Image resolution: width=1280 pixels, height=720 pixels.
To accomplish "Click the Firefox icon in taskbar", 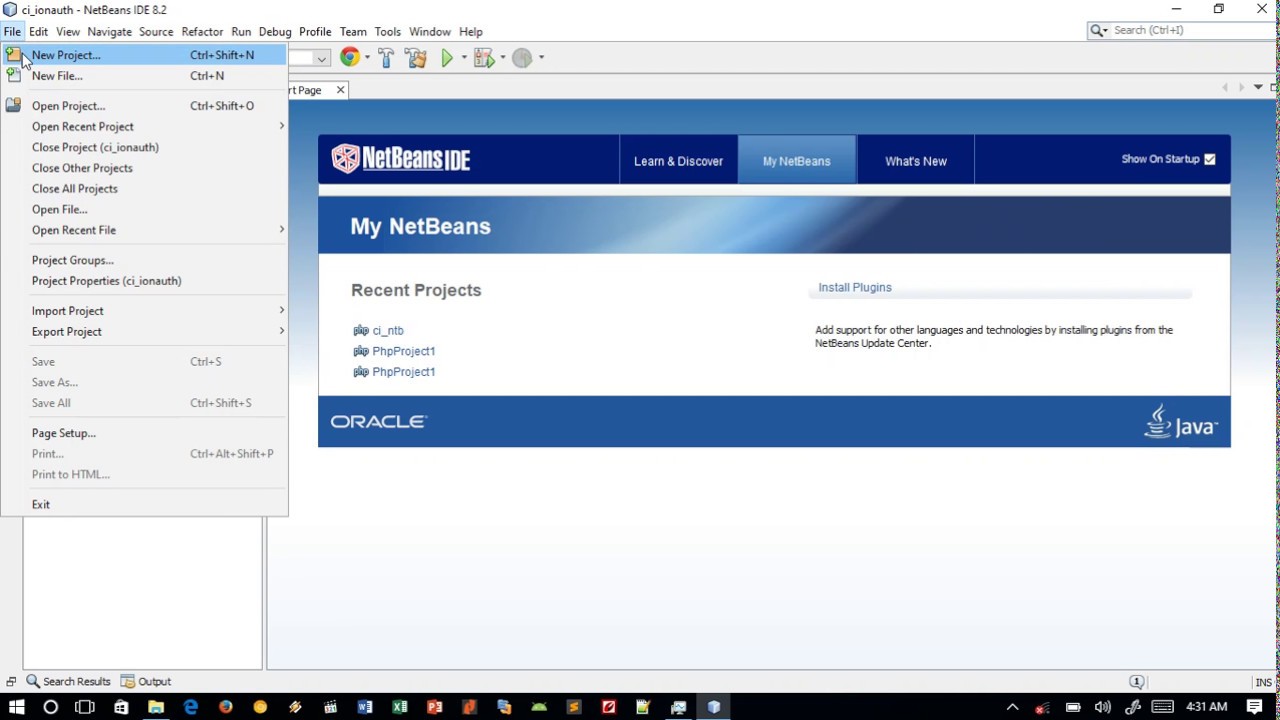I will 225,707.
